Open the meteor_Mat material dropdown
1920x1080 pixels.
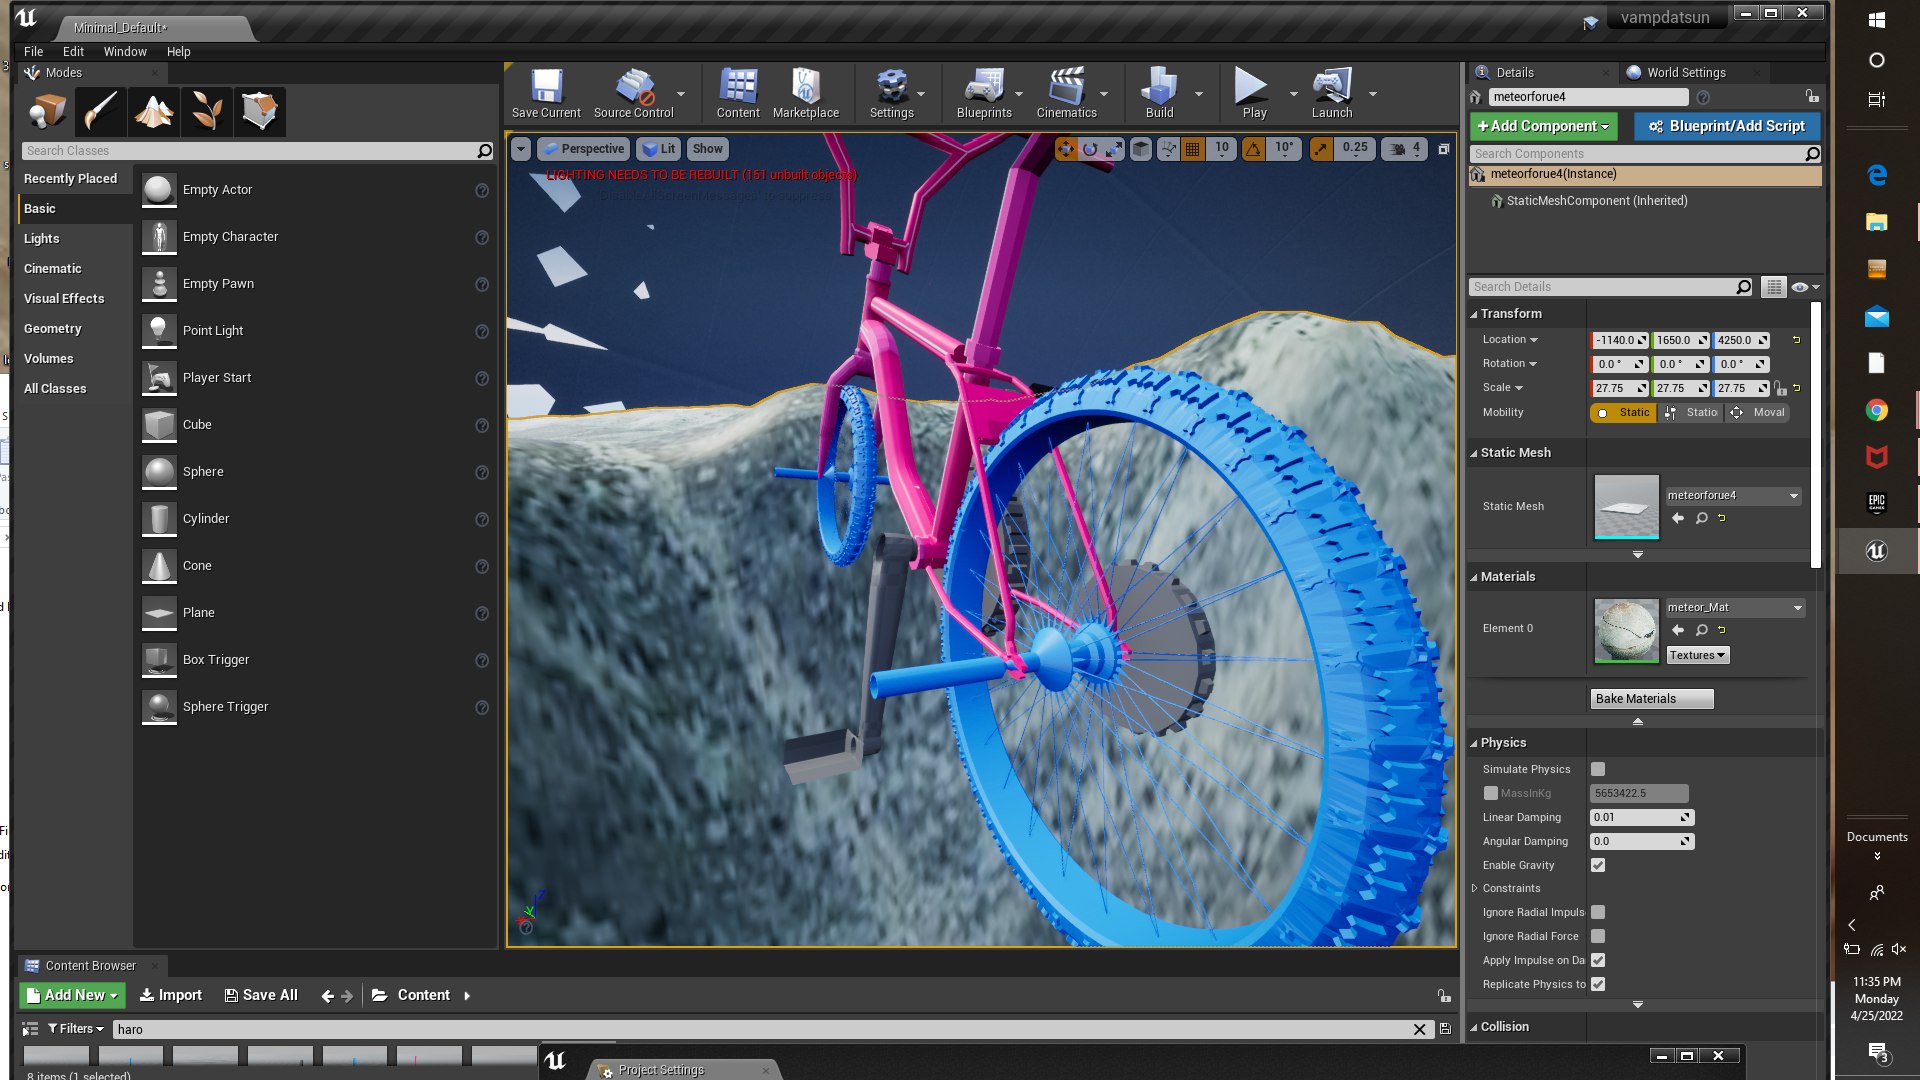tap(1735, 607)
